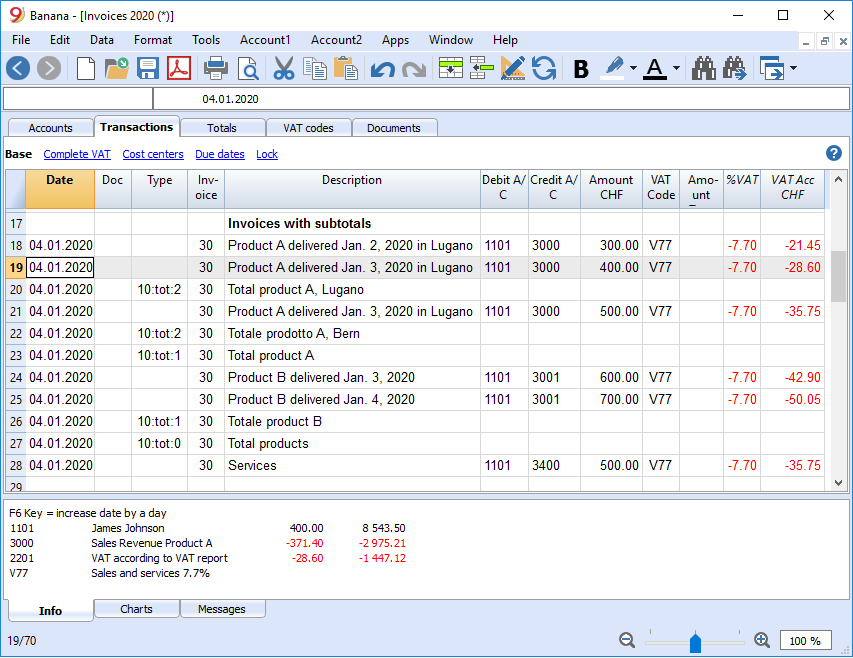Open a file with the folder icon
The width and height of the screenshot is (853, 658).
(x=116, y=69)
